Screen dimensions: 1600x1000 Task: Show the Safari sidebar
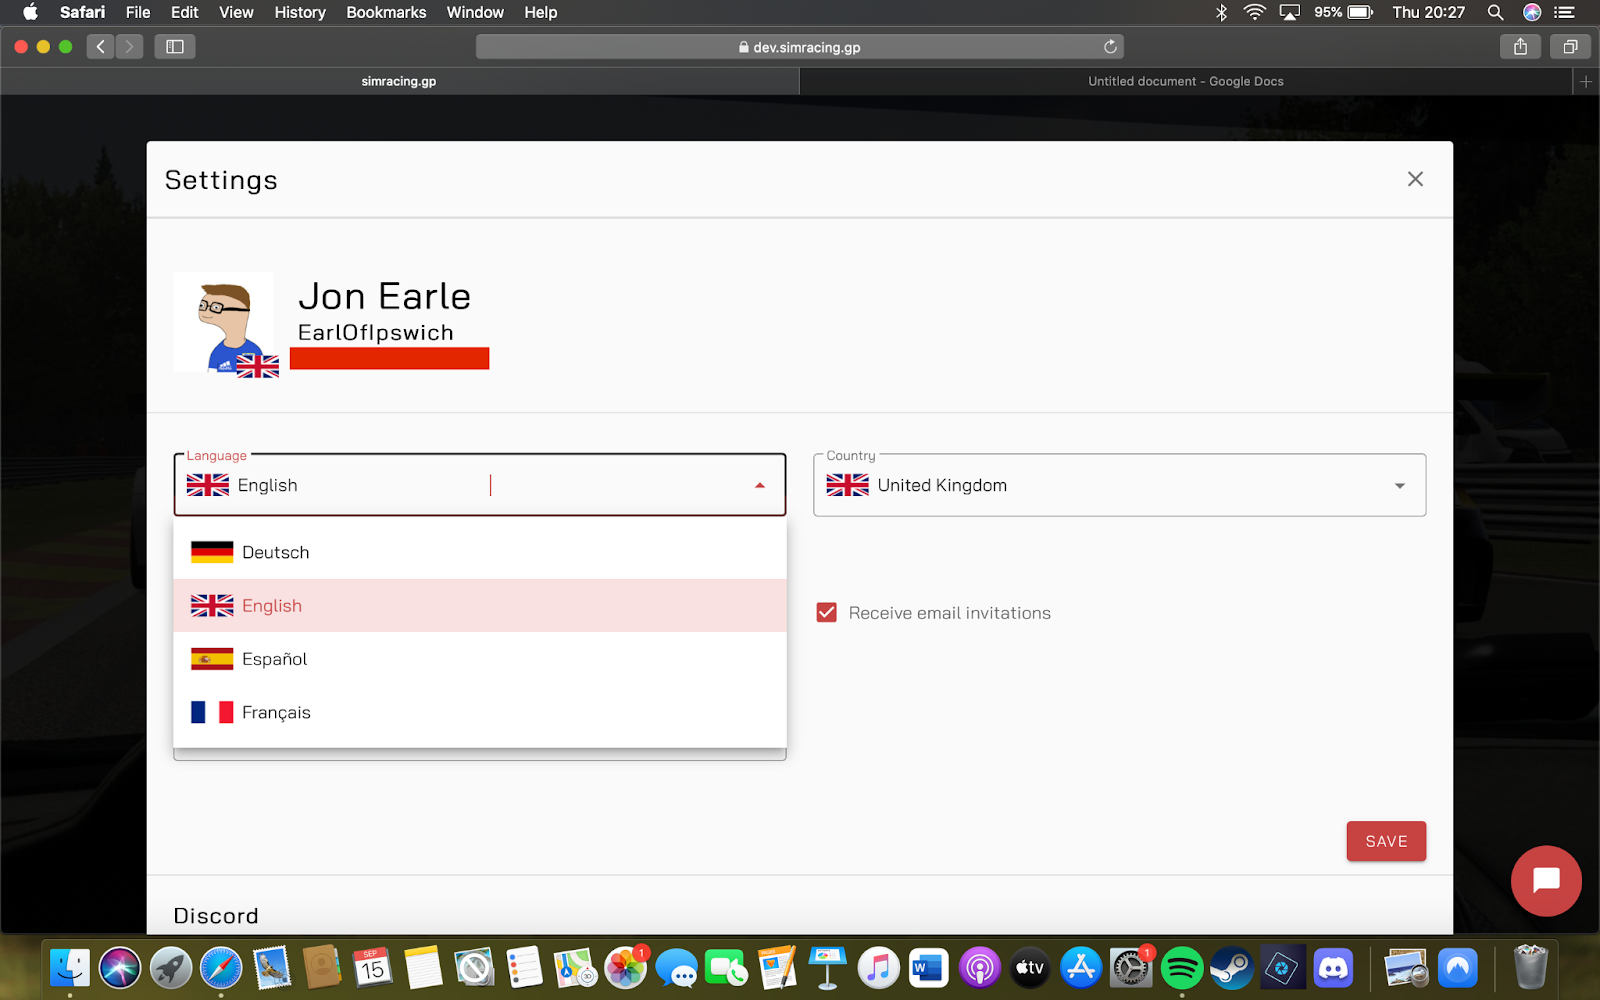point(175,47)
